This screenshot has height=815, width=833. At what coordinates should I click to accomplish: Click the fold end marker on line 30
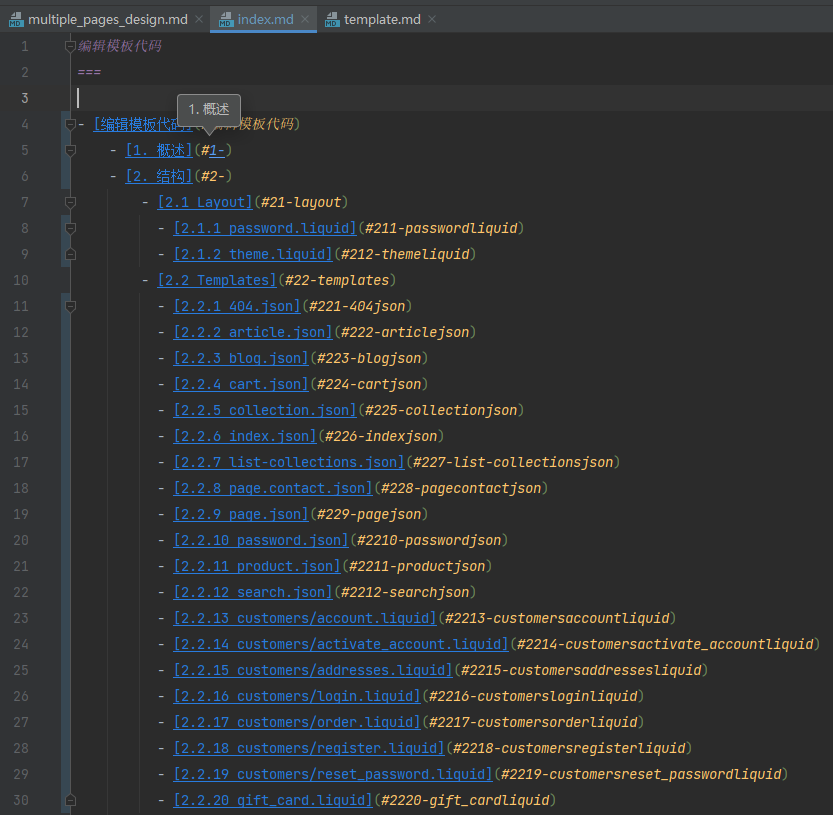point(70,800)
